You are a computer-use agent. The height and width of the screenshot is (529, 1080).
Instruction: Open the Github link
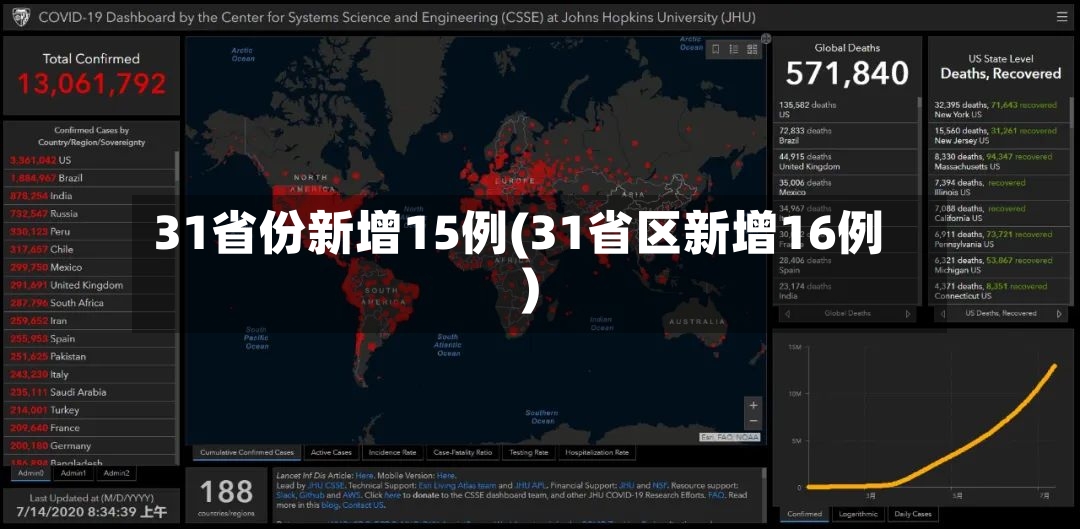[x=311, y=495]
